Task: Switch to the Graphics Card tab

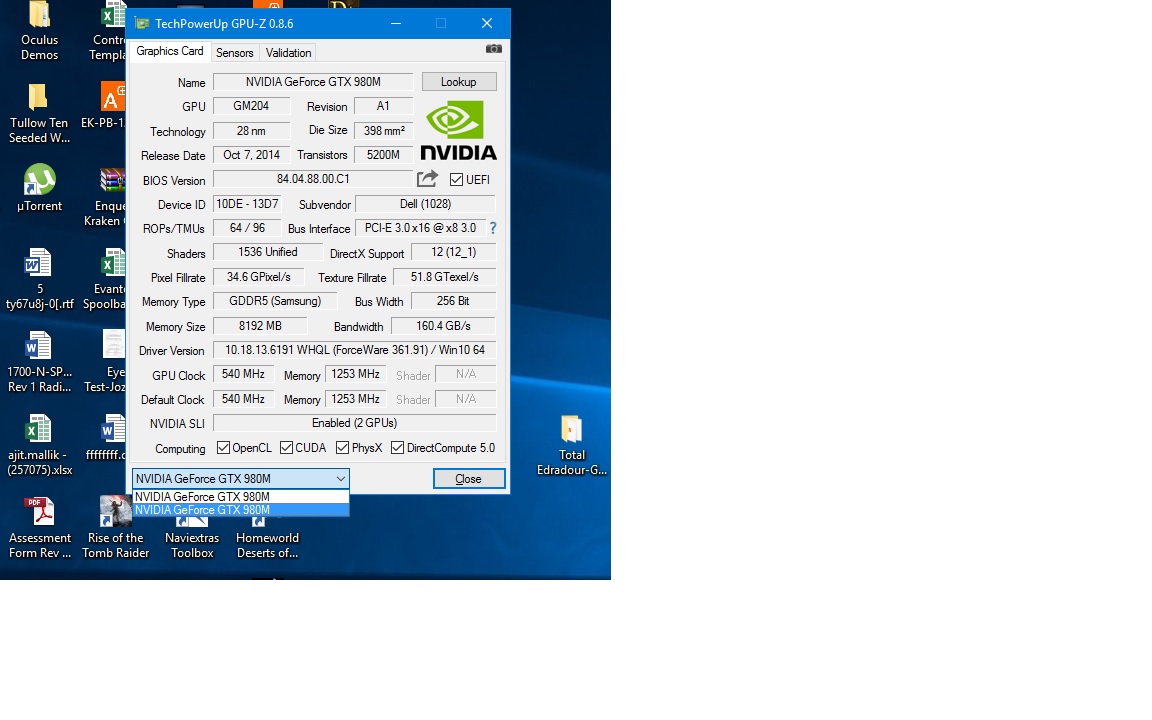Action: tap(170, 51)
